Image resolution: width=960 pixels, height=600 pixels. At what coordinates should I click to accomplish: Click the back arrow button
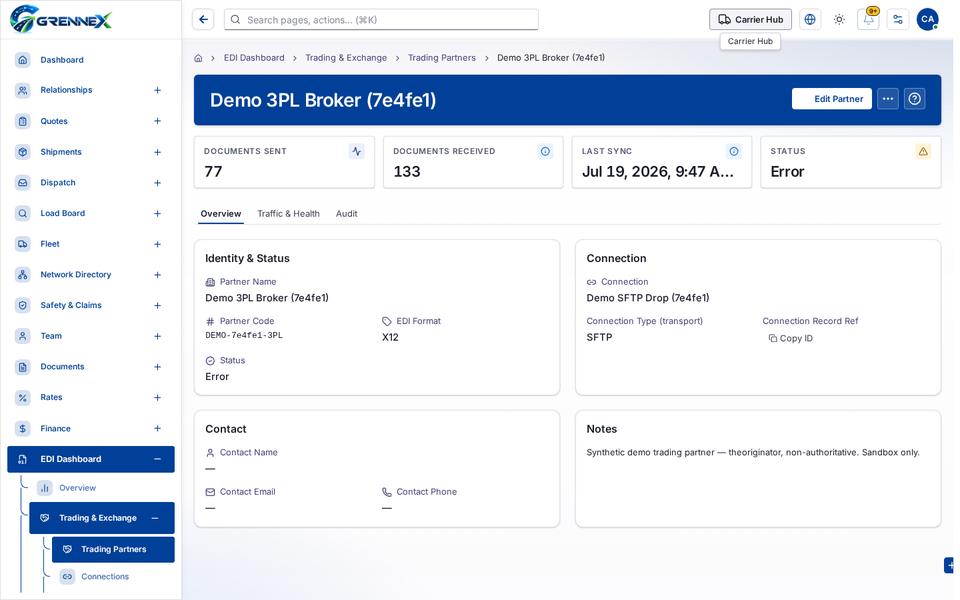(203, 20)
